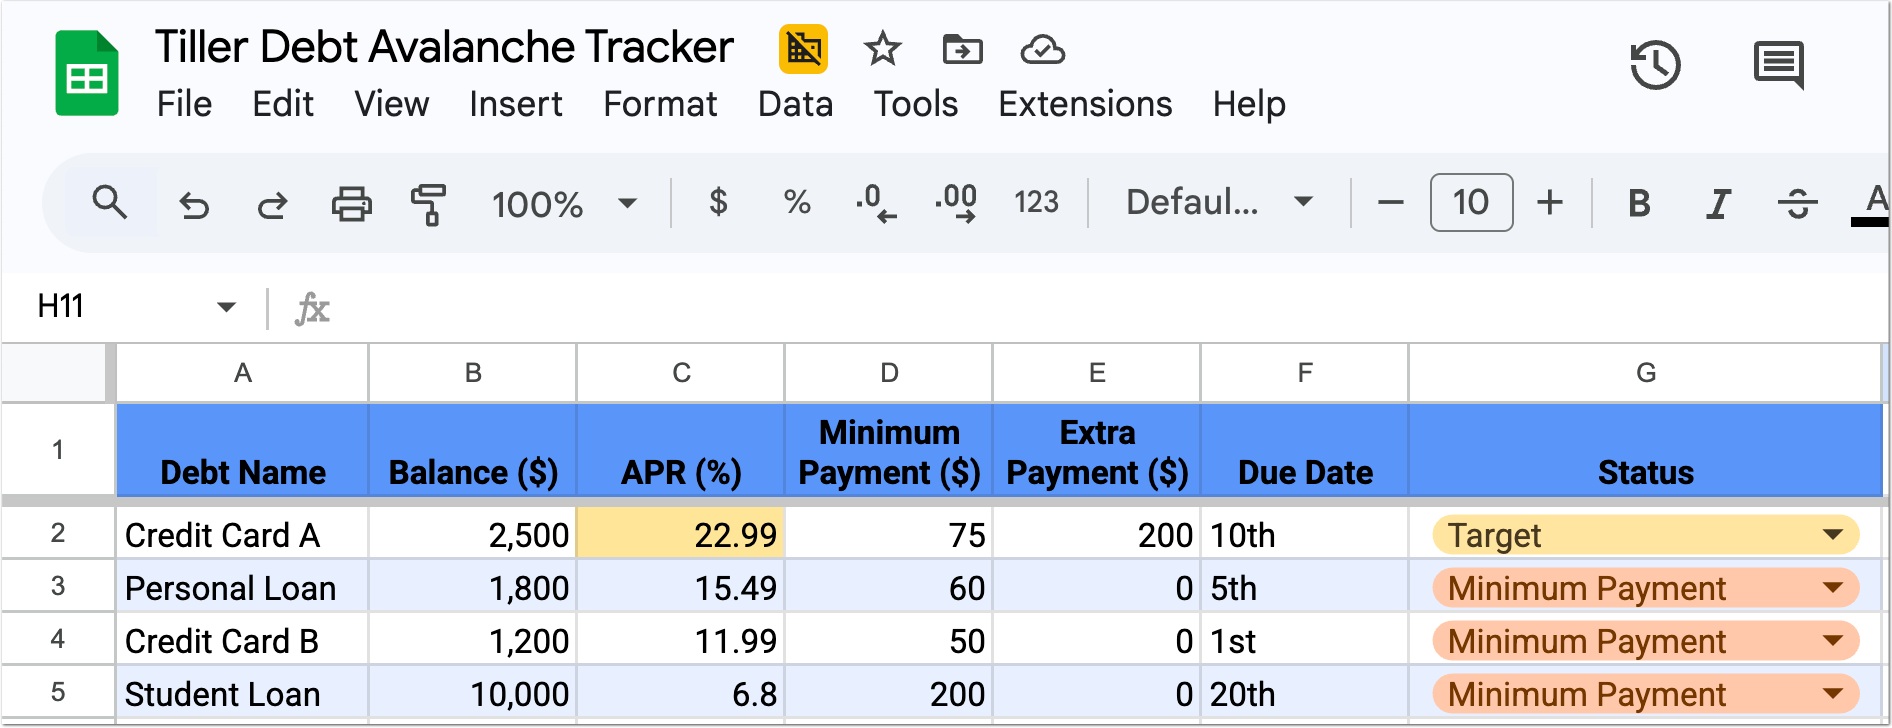Image resolution: width=1892 pixels, height=728 pixels.
Task: Open the File menu
Action: pyautogui.click(x=184, y=104)
